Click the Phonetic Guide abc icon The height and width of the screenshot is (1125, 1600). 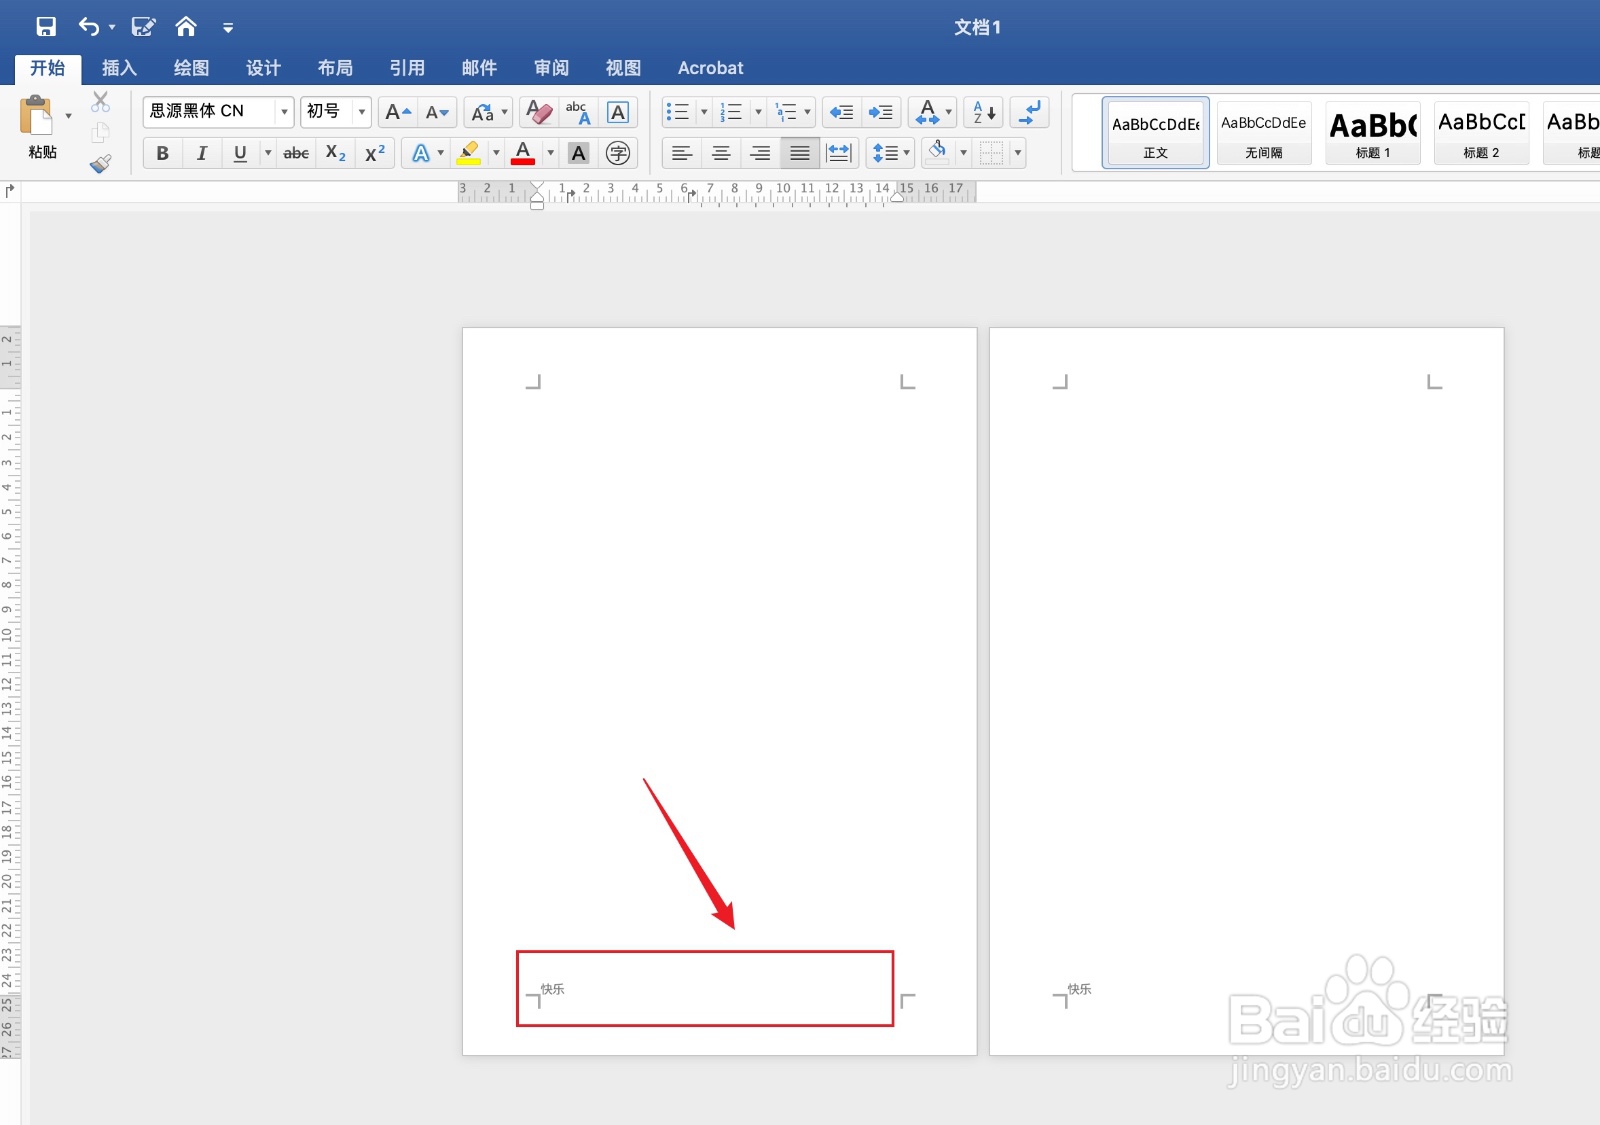pos(578,112)
